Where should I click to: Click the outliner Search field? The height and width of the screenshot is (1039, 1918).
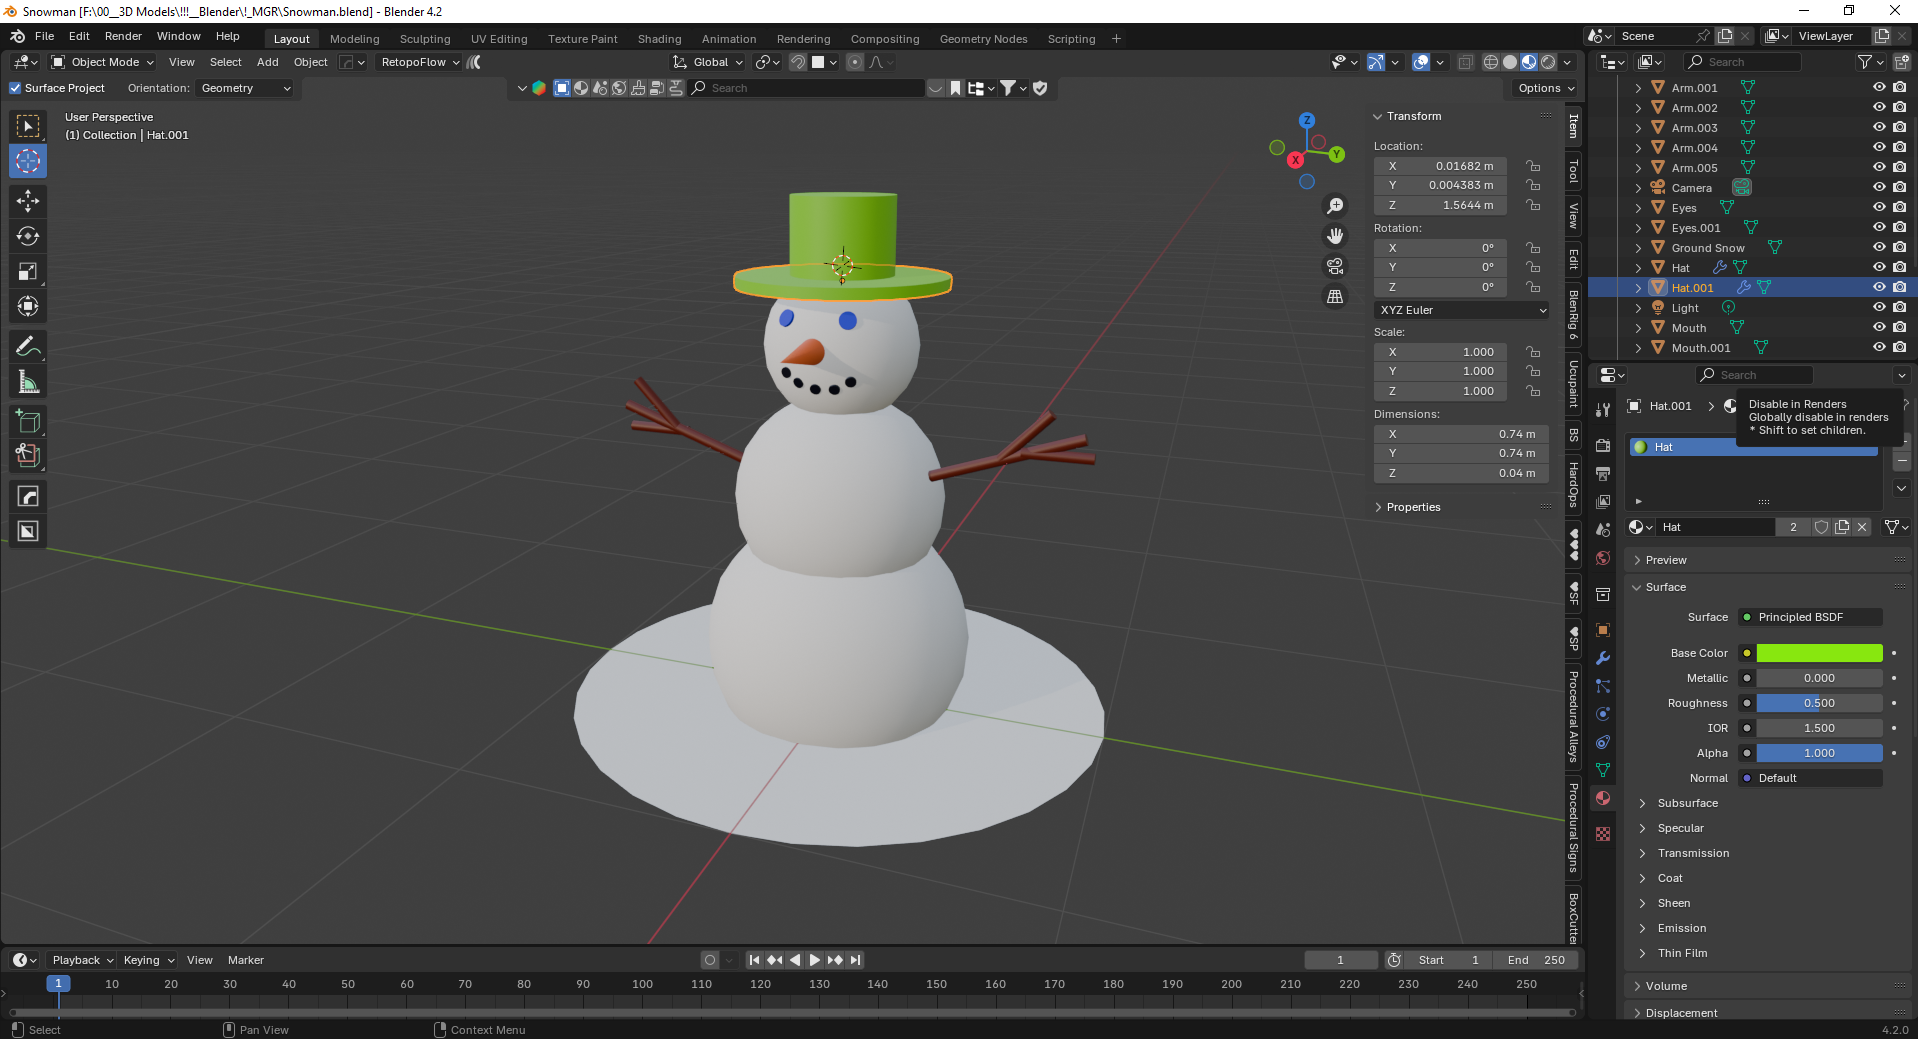[1742, 62]
